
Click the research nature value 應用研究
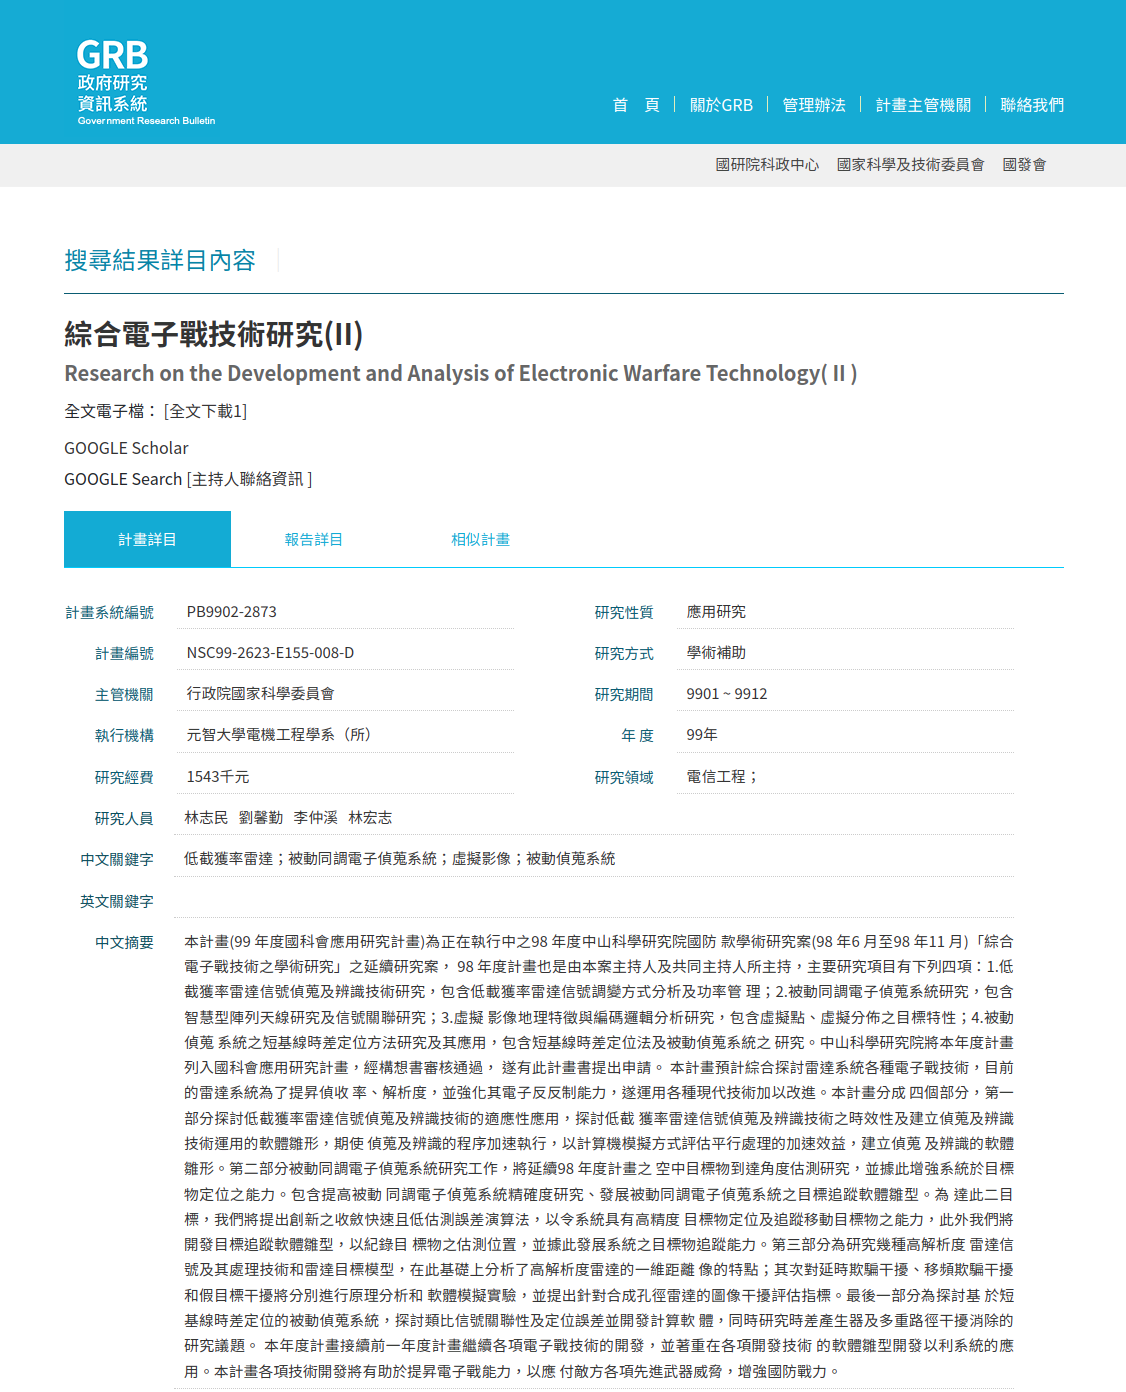716,612
